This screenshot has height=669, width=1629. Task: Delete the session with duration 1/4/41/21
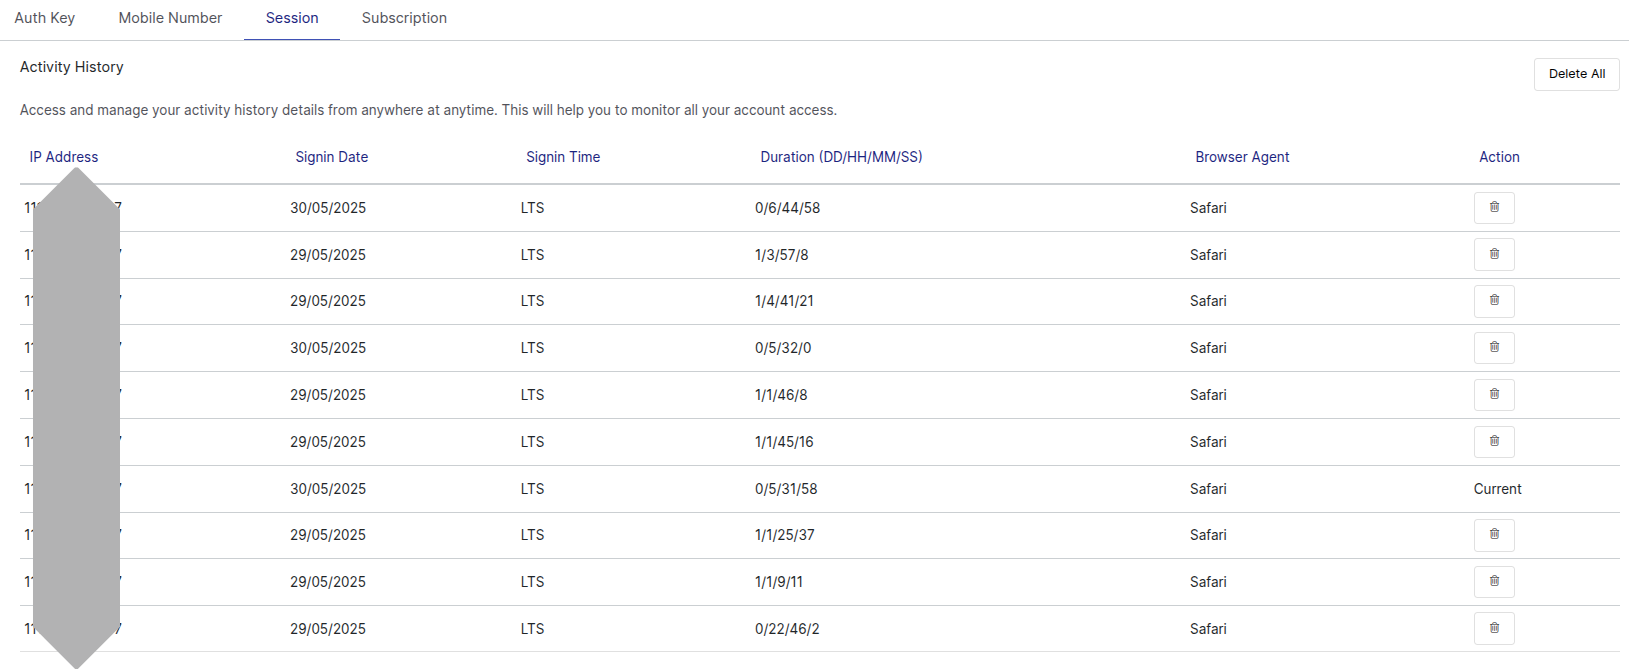1494,301
